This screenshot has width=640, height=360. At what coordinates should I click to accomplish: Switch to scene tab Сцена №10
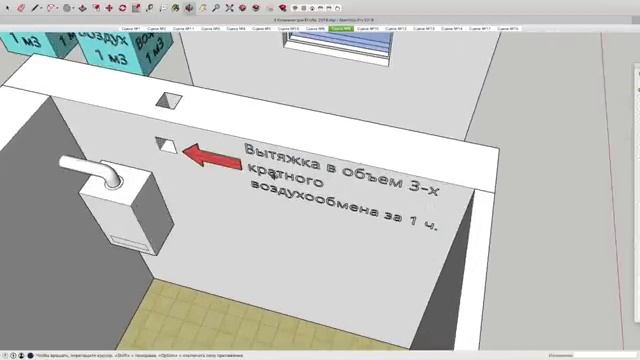tap(368, 29)
